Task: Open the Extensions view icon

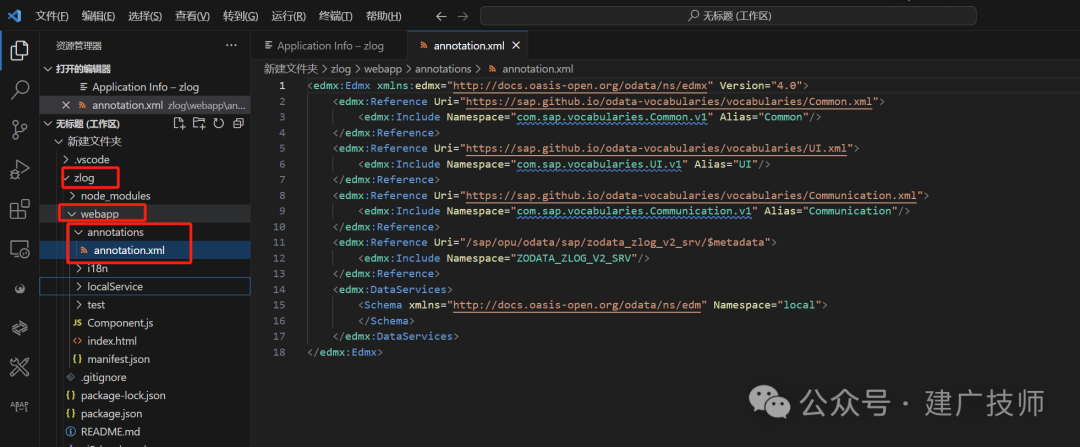Action: [x=20, y=209]
